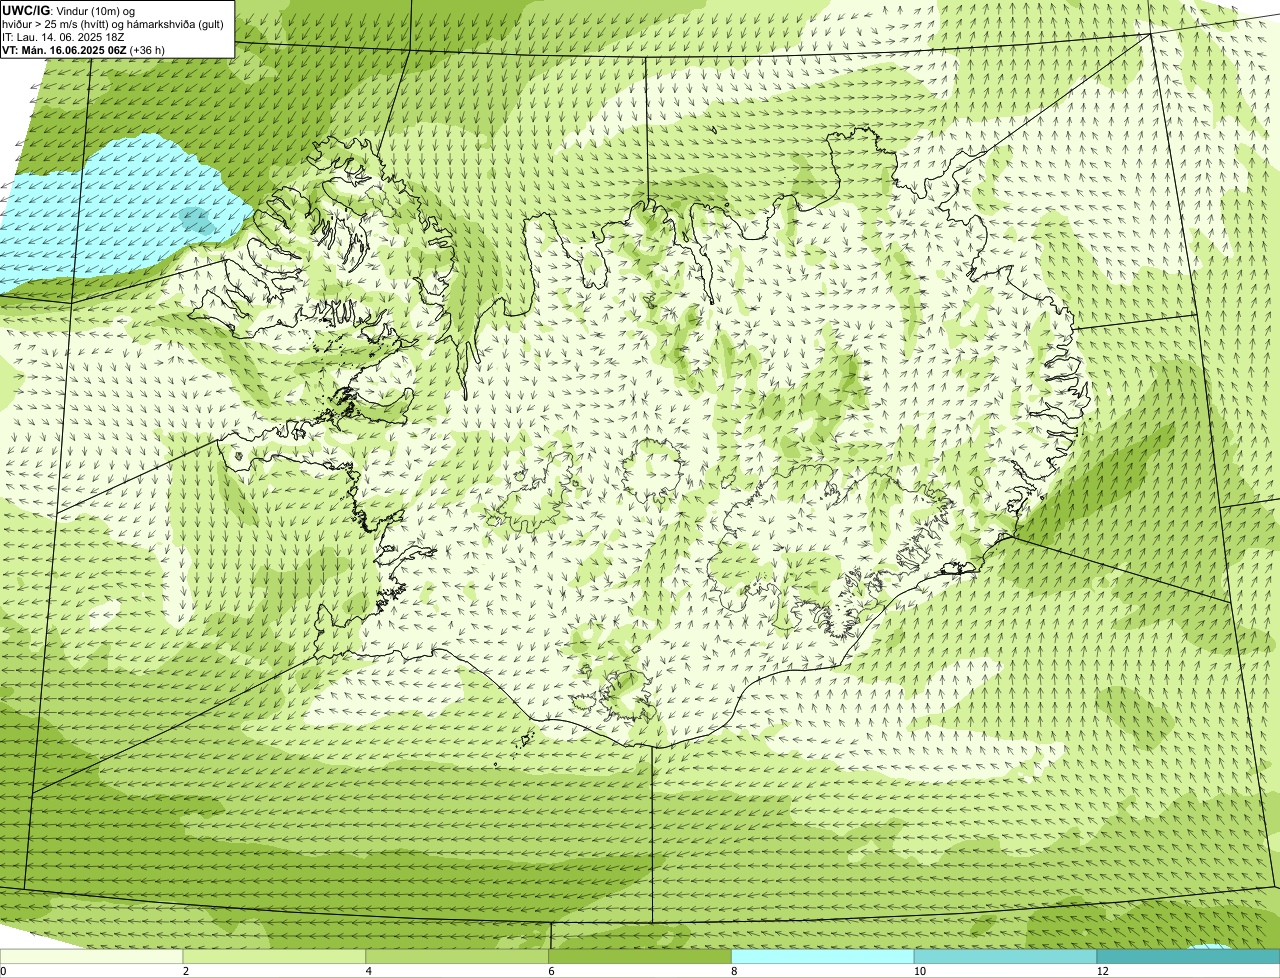This screenshot has height=978, width=1280.
Task: Click the 'IT: Lau. 14. 06. 2025 18Z' line
Action: tap(64, 37)
